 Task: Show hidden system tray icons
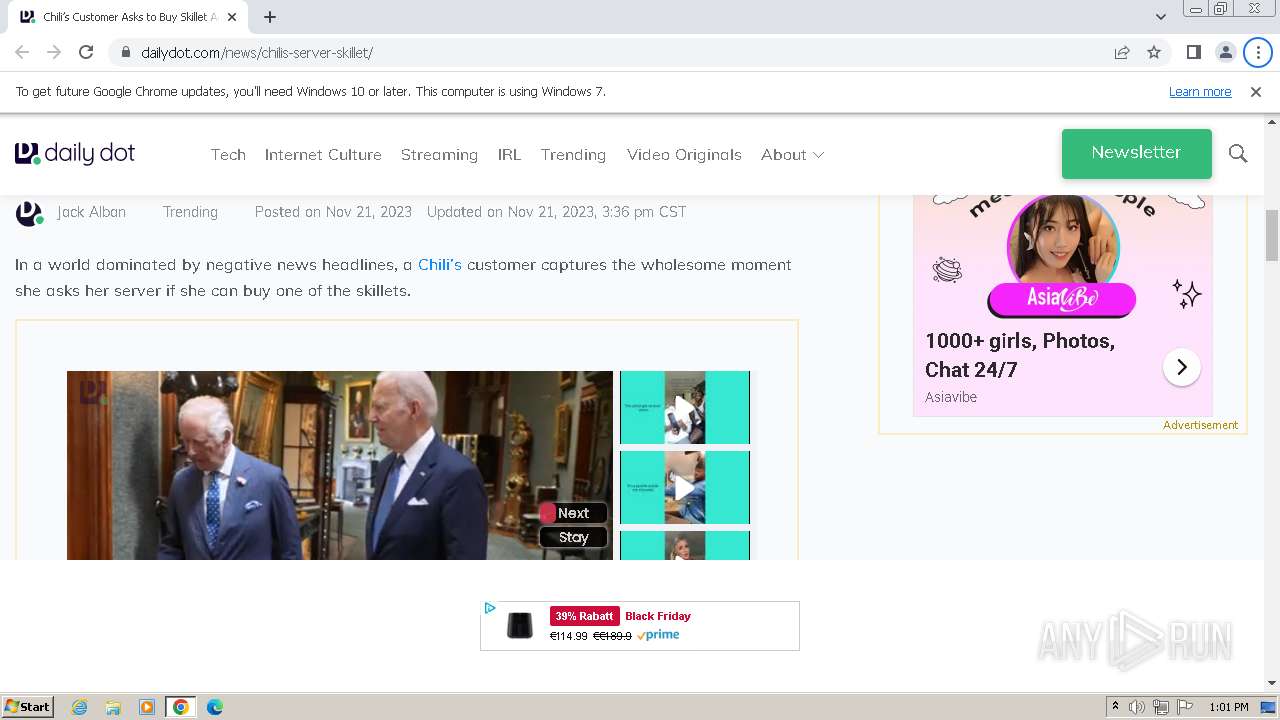(x=1116, y=707)
